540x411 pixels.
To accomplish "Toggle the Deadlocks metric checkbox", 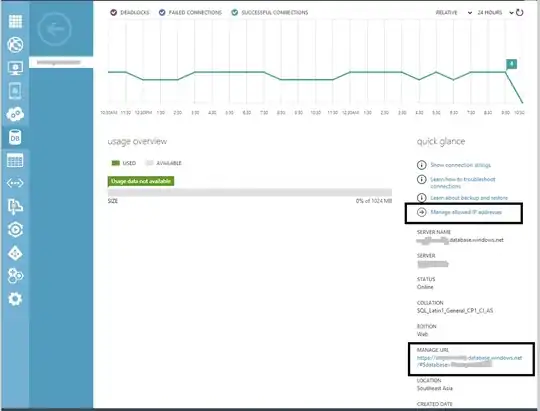I will (113, 12).
